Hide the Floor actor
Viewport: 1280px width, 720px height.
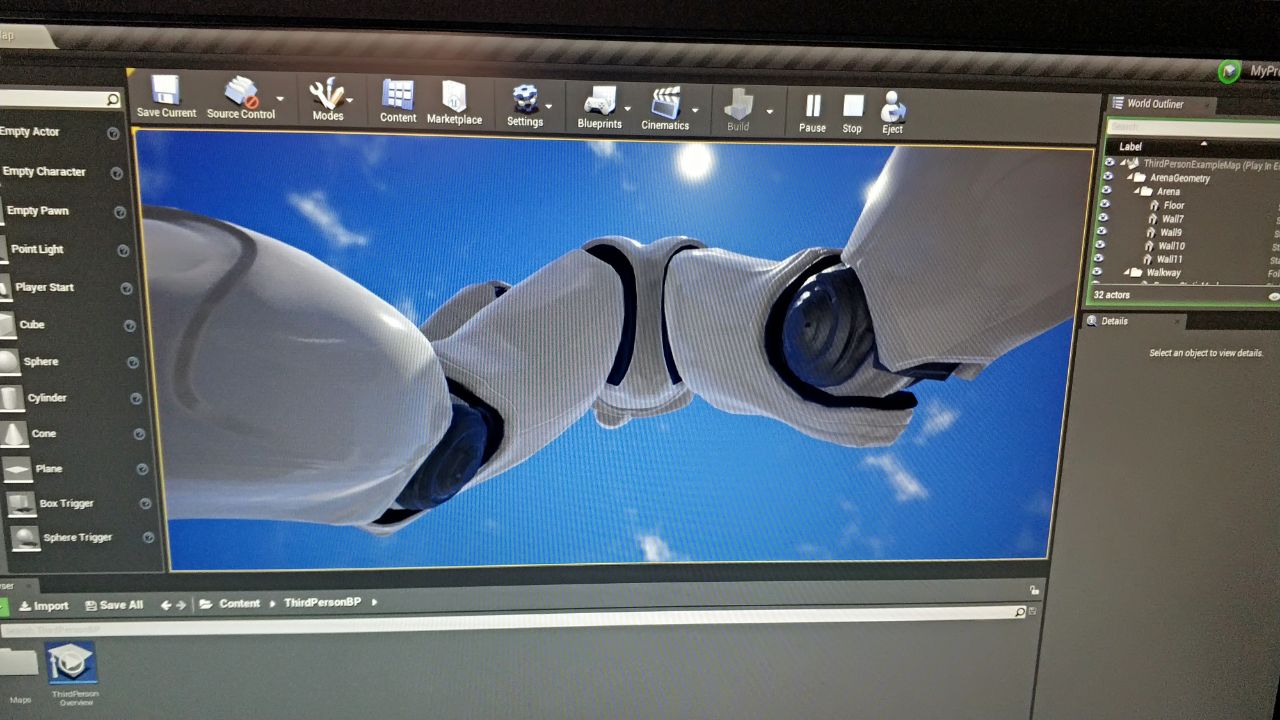1104,203
